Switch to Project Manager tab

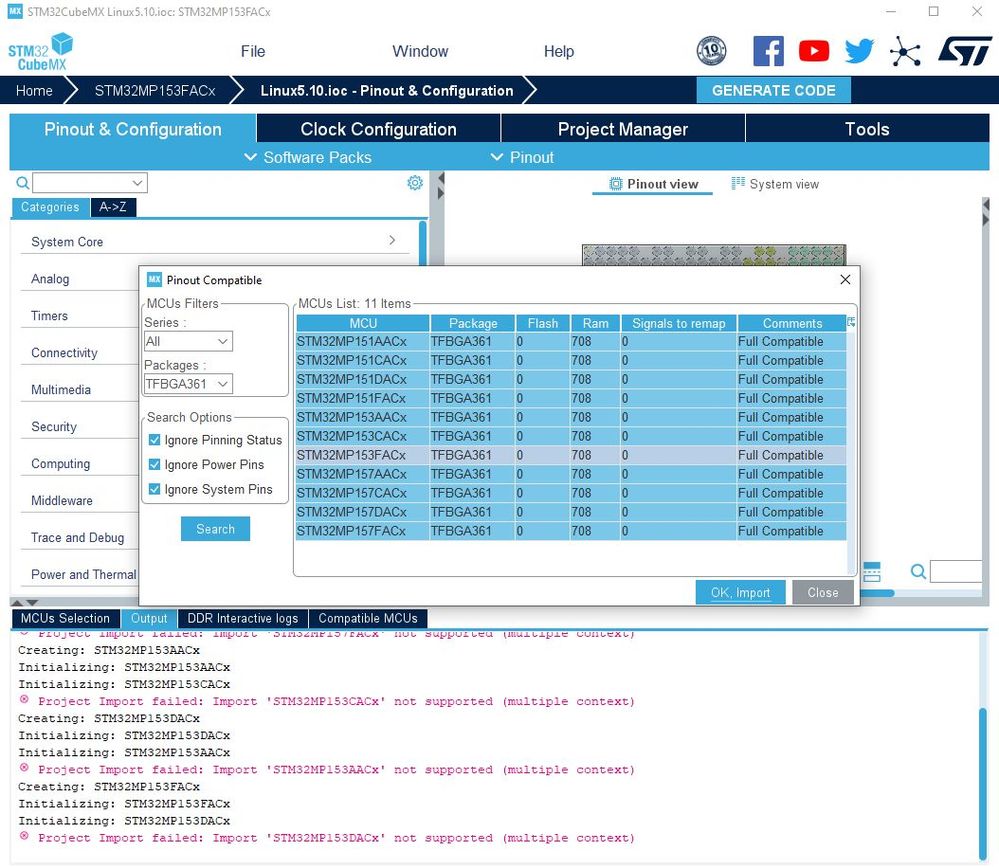(x=623, y=129)
